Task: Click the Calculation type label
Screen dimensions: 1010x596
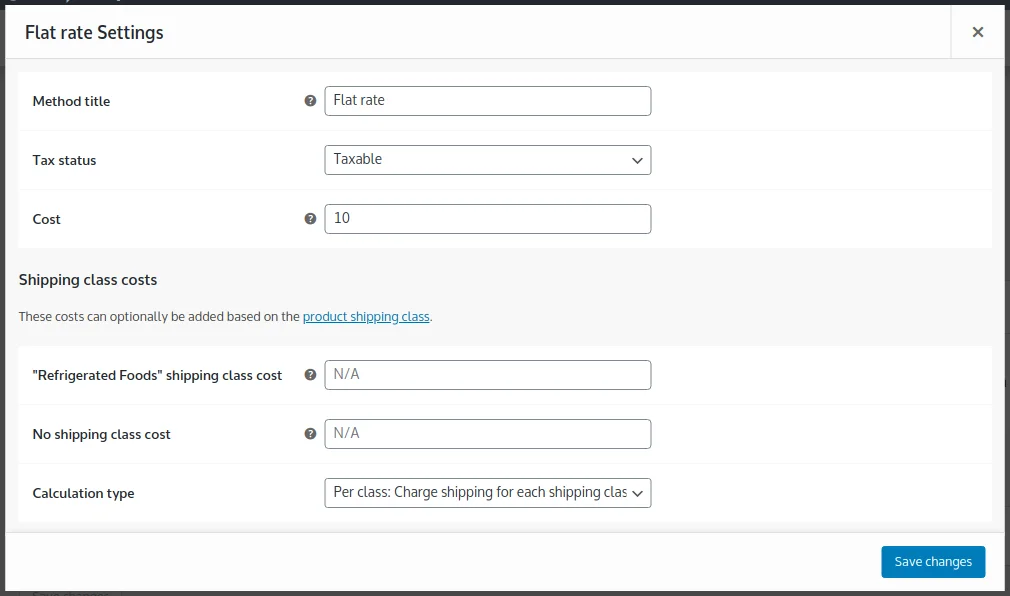Action: [x=83, y=492]
